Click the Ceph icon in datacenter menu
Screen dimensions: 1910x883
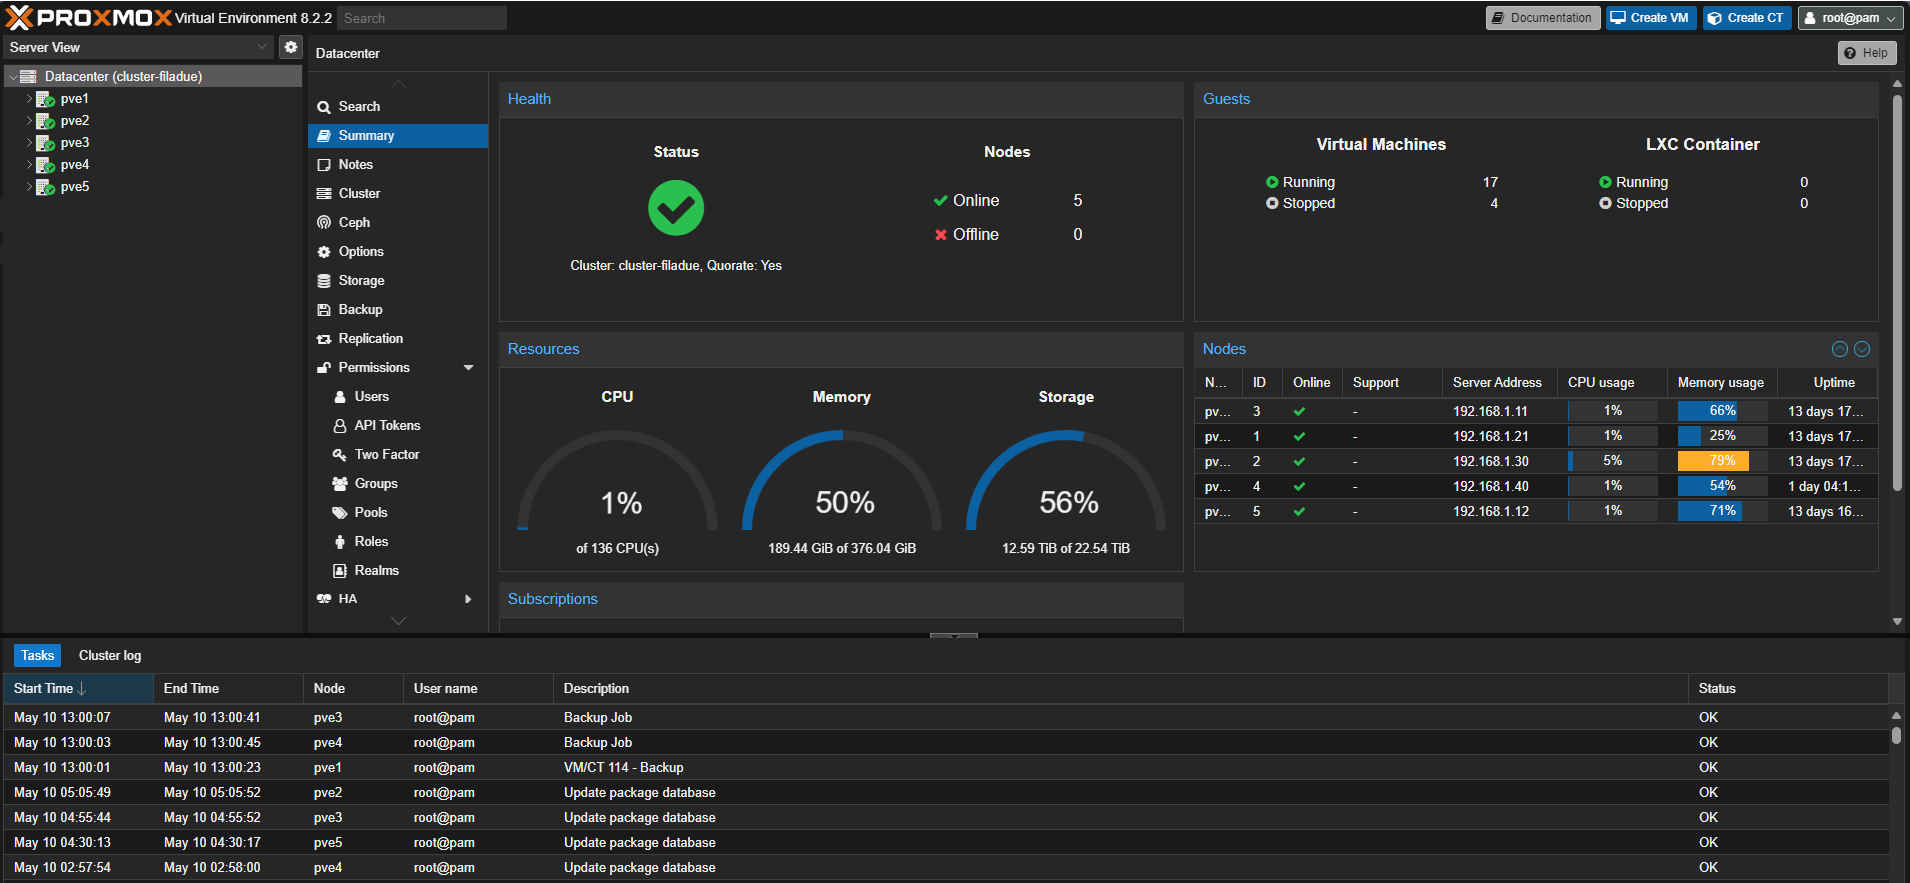click(324, 222)
